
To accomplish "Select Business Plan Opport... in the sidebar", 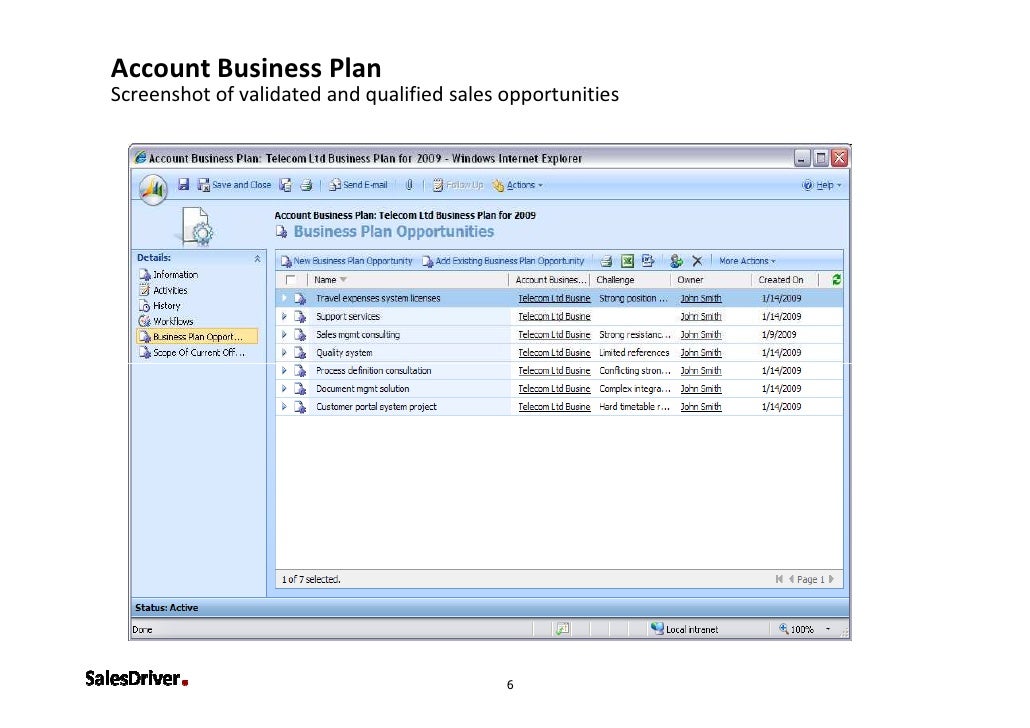I will point(197,336).
